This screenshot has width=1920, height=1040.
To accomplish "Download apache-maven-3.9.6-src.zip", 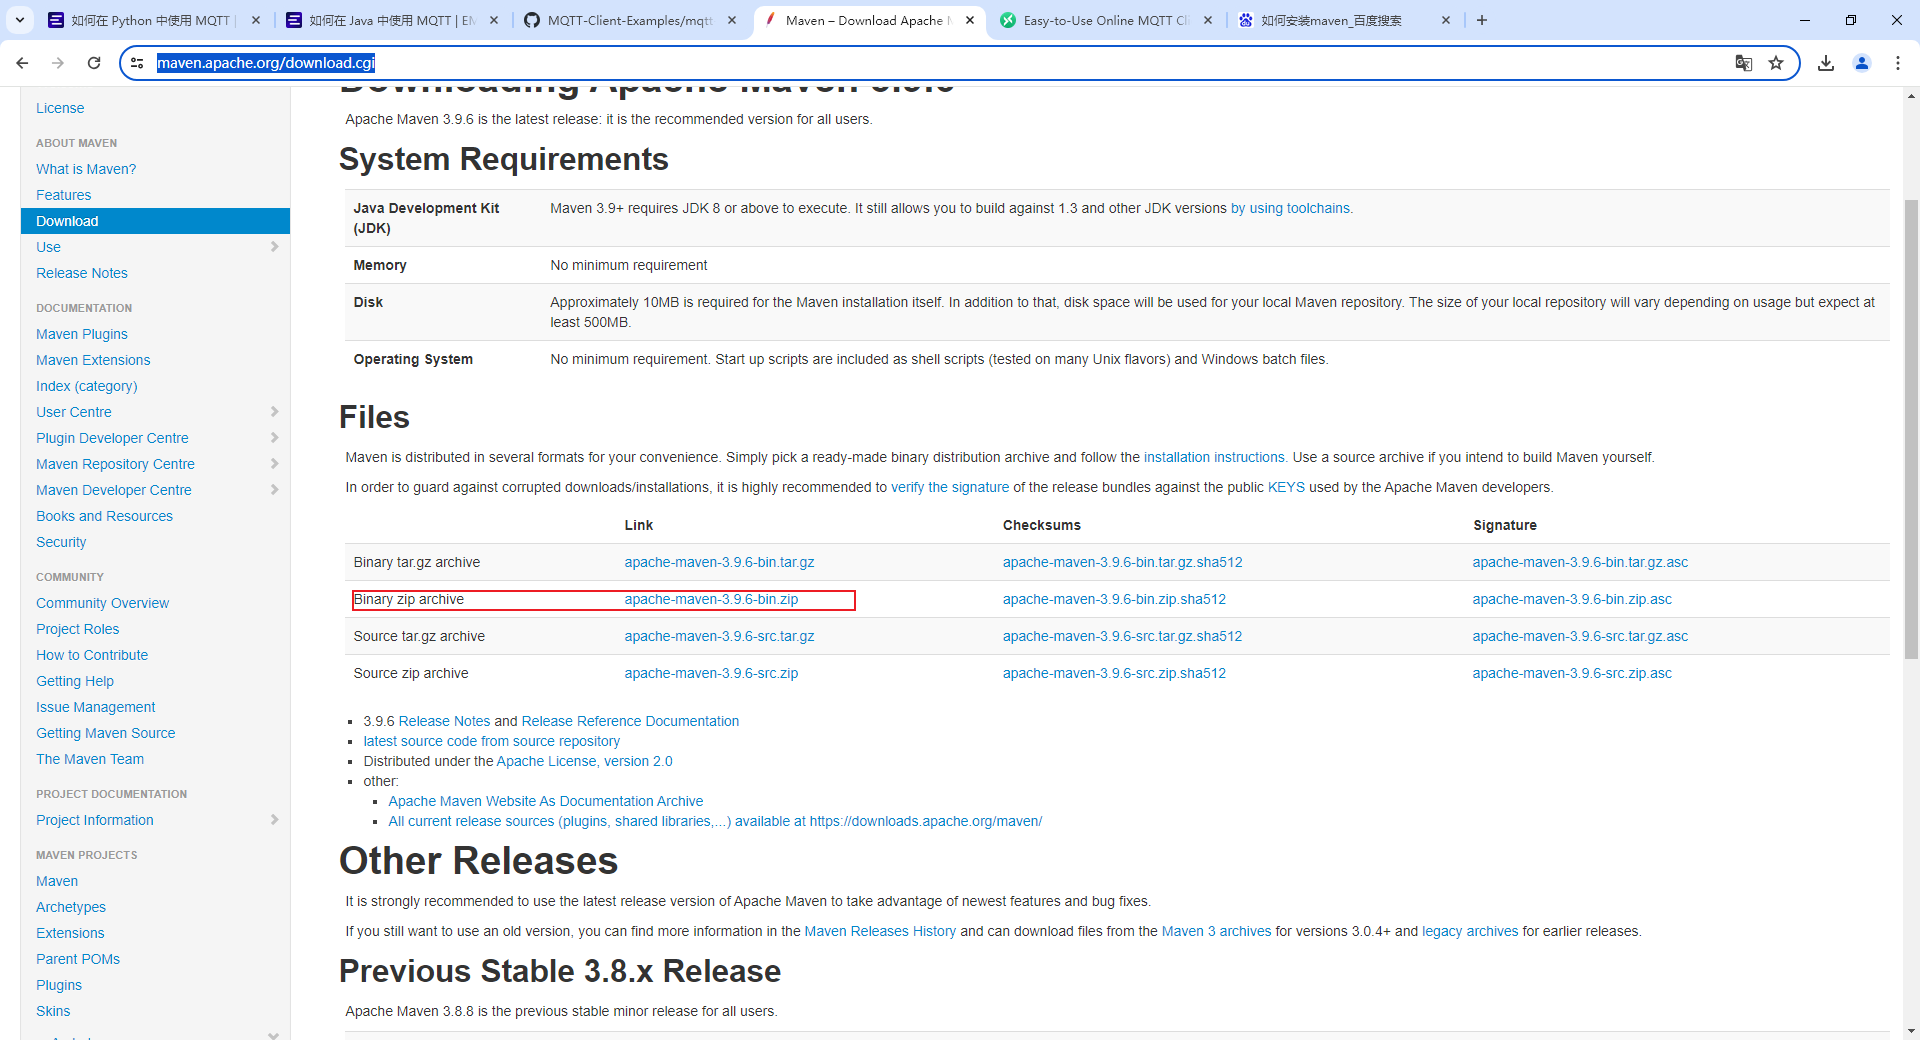I will (711, 673).
